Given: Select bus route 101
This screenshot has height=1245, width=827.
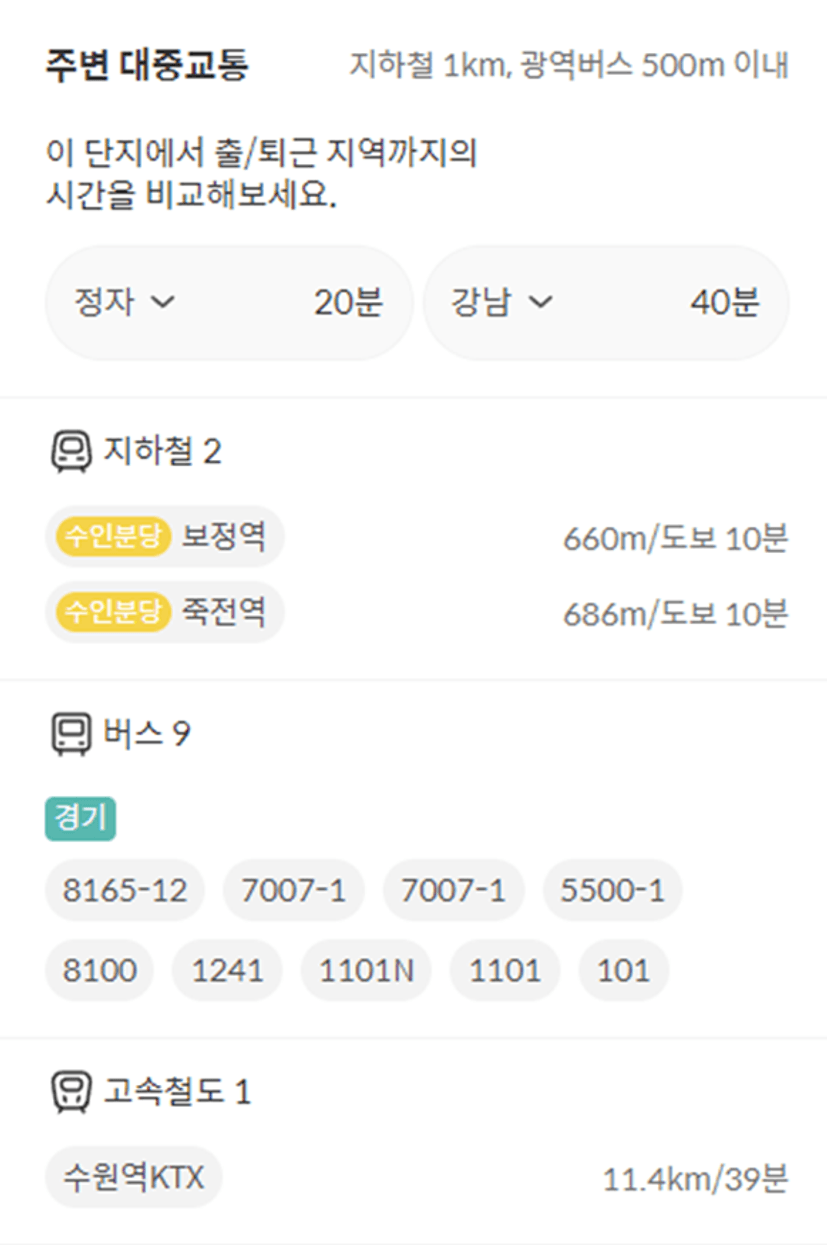Looking at the screenshot, I should pos(623,970).
